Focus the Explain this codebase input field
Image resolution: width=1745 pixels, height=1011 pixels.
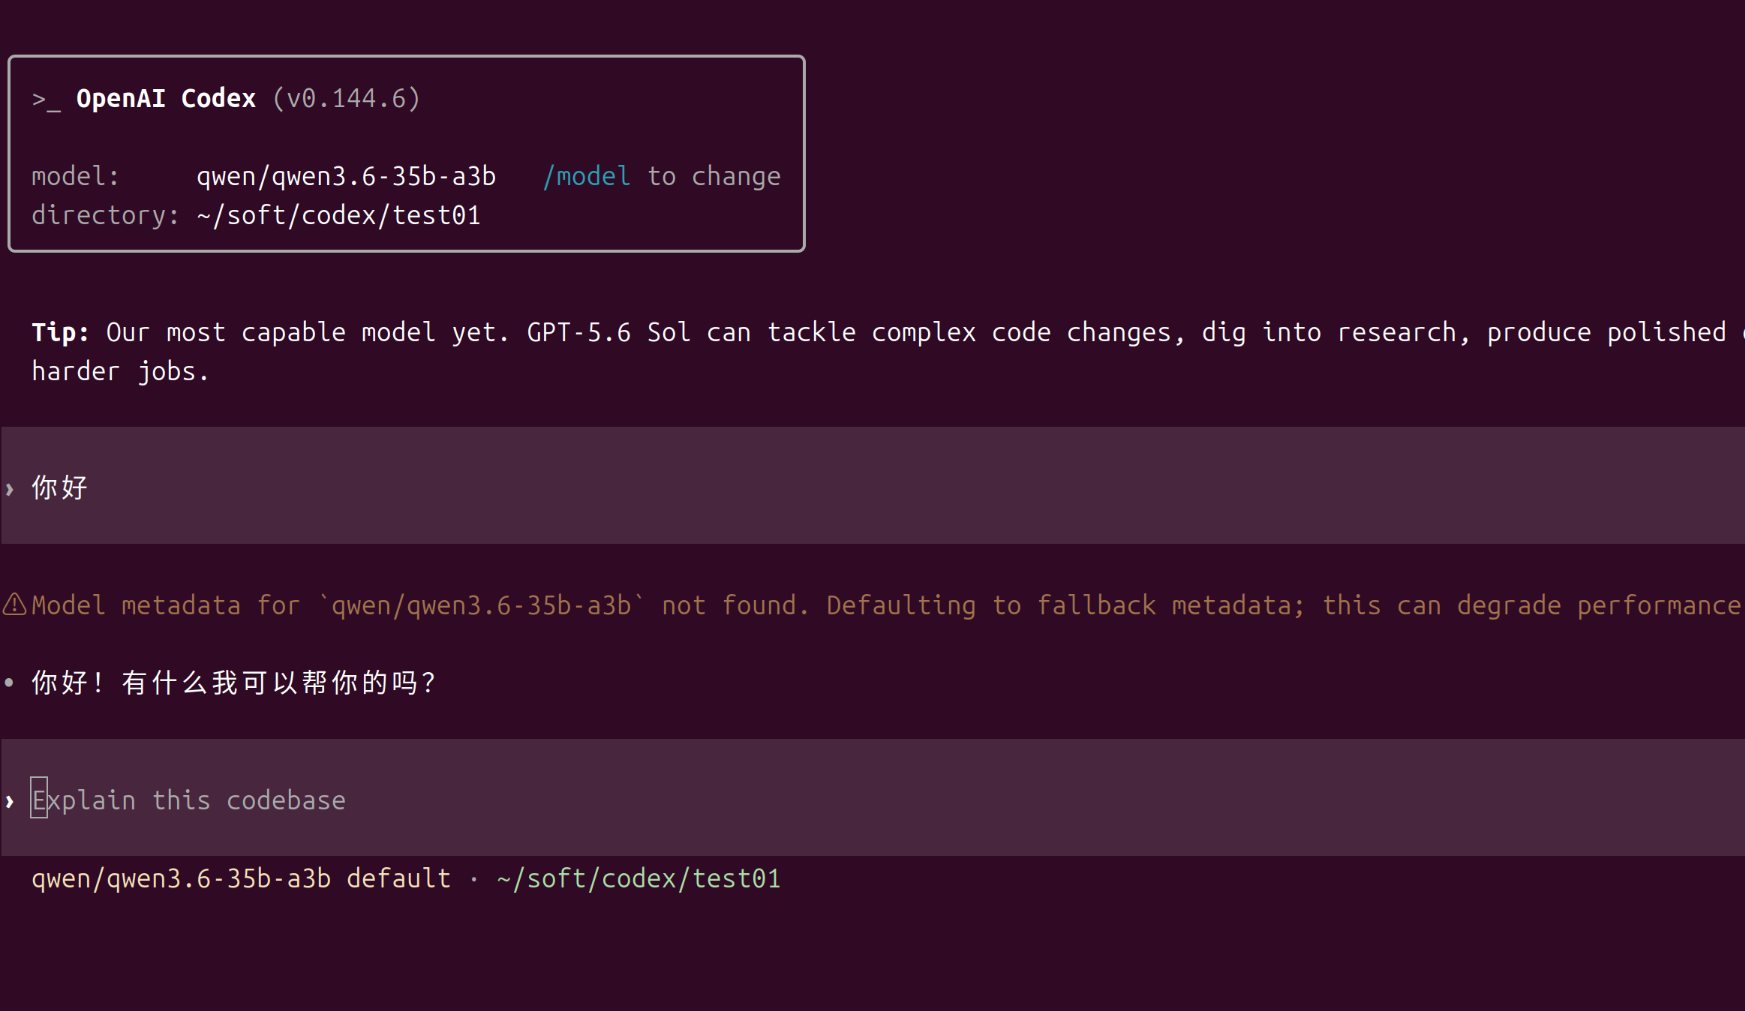point(872,798)
